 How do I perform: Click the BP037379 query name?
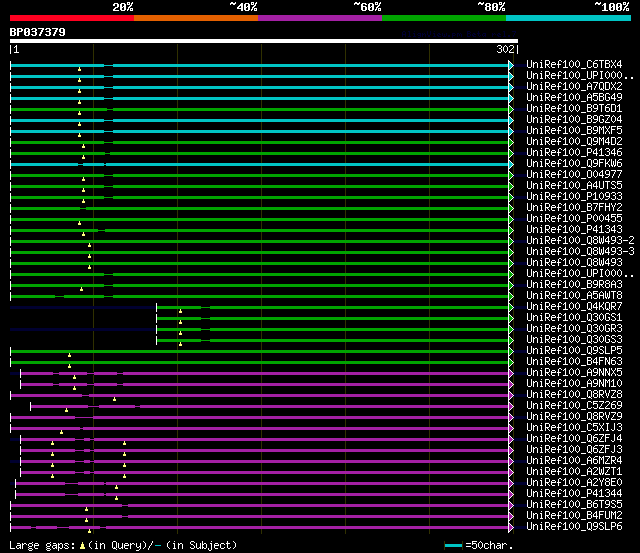click(x=38, y=32)
